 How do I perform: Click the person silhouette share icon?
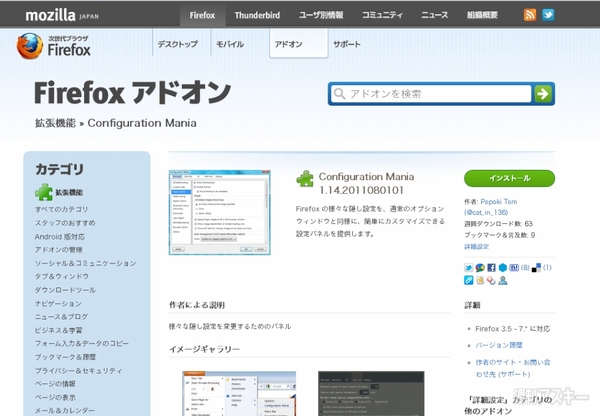503,281
